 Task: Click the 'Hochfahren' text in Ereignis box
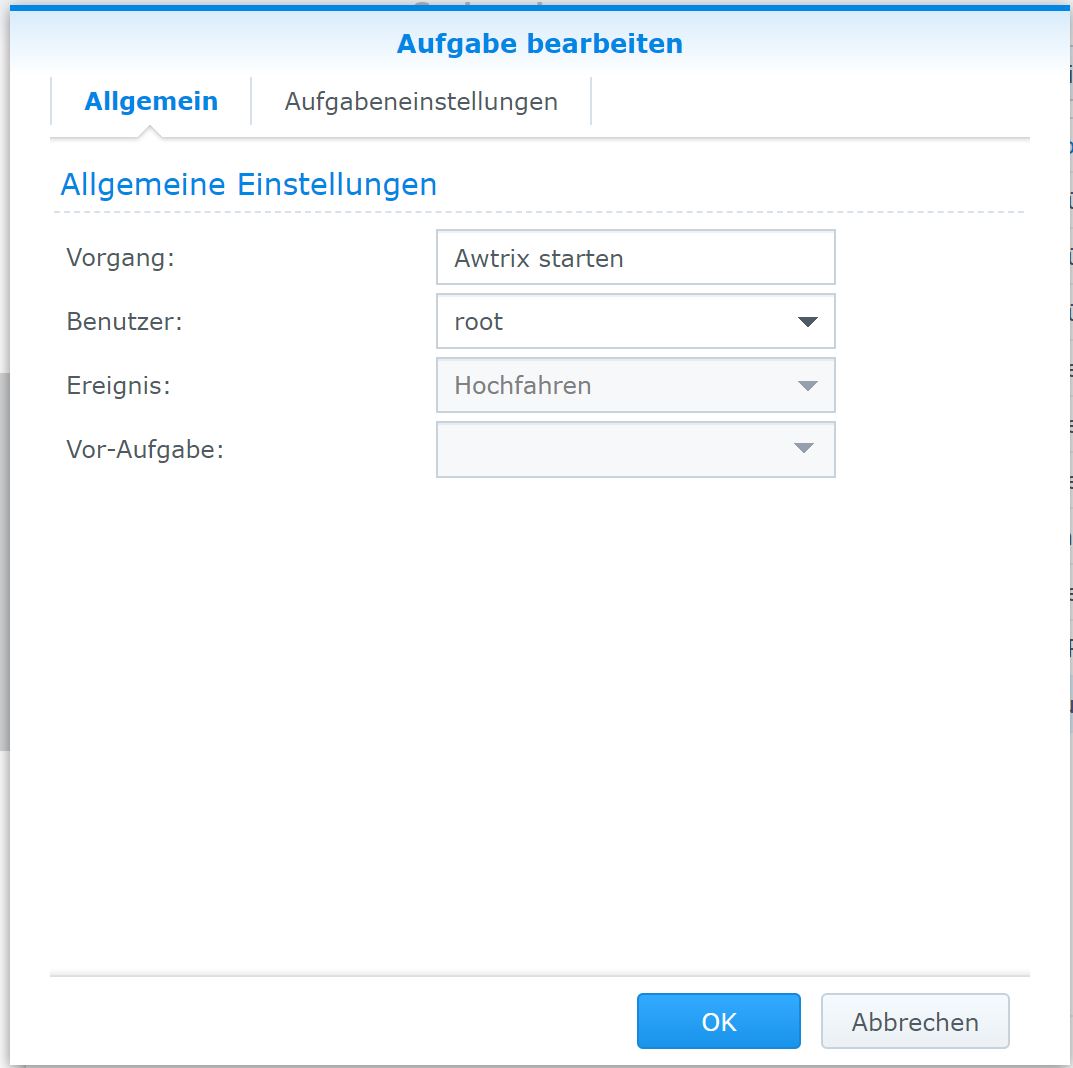coord(522,386)
